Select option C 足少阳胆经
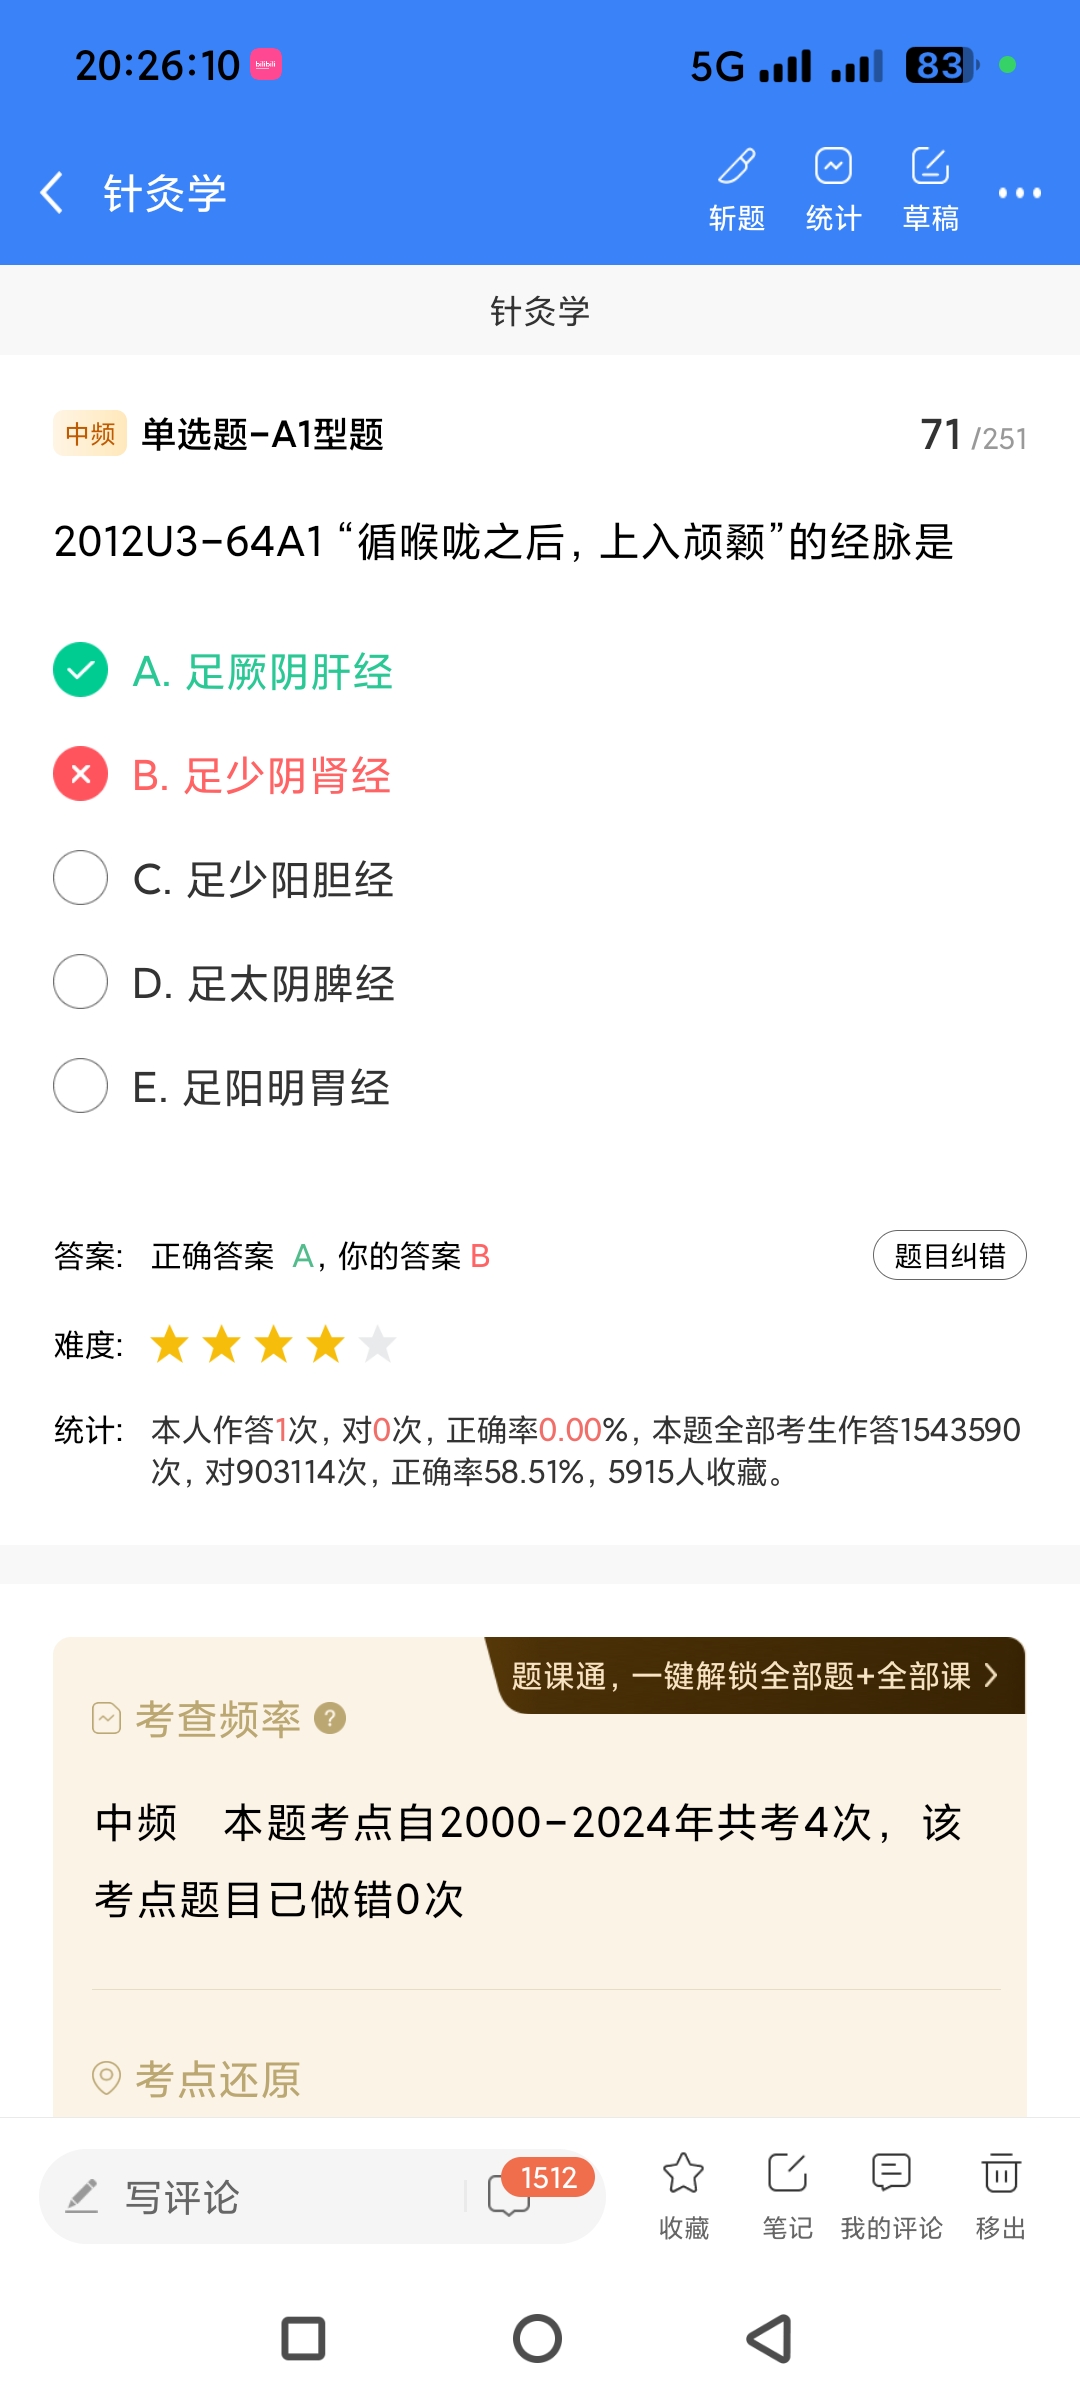 (81, 878)
